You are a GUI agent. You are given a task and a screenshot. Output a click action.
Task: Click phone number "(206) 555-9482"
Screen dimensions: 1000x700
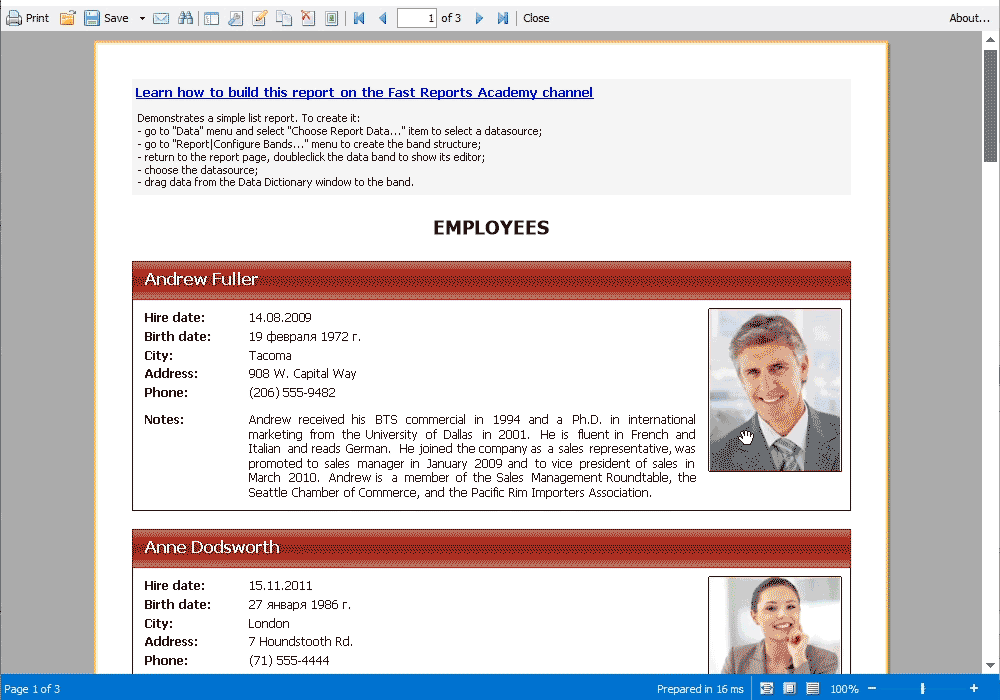(x=292, y=393)
